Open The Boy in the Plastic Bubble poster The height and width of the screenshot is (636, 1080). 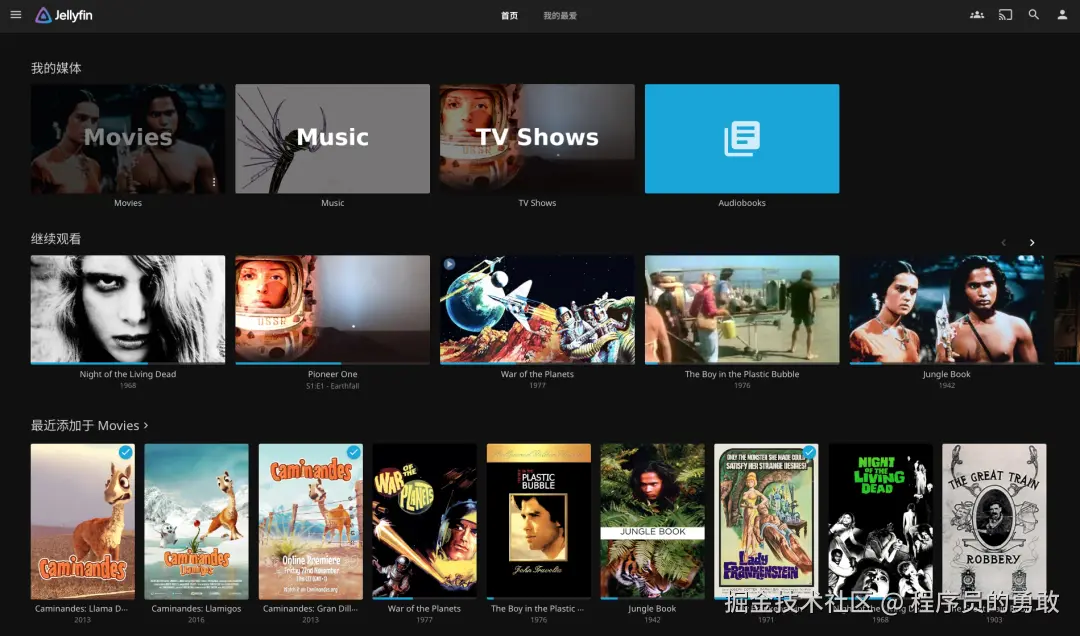539,521
